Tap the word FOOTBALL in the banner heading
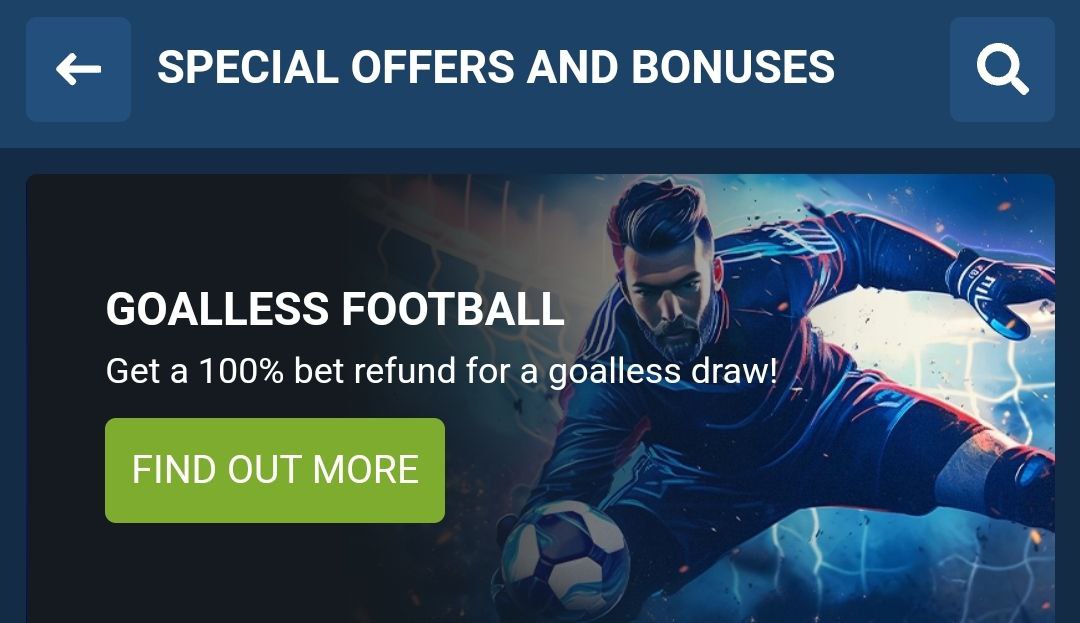The height and width of the screenshot is (623, 1080). pos(453,308)
